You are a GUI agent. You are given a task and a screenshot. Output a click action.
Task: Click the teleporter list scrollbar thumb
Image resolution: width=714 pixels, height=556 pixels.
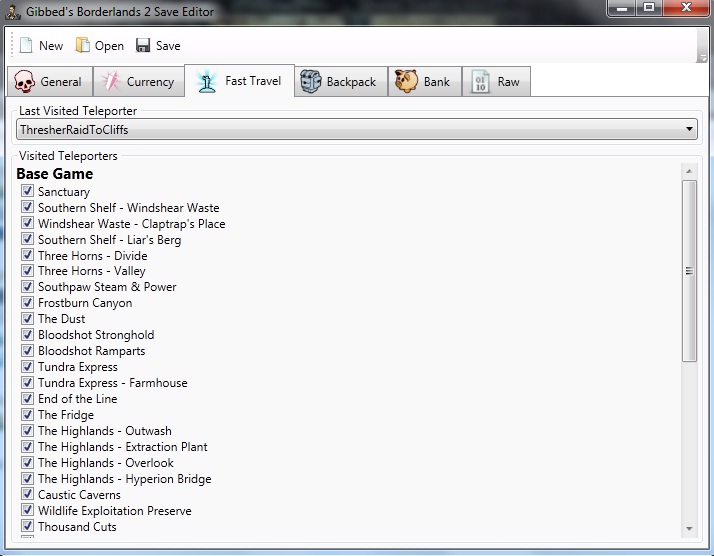689,271
